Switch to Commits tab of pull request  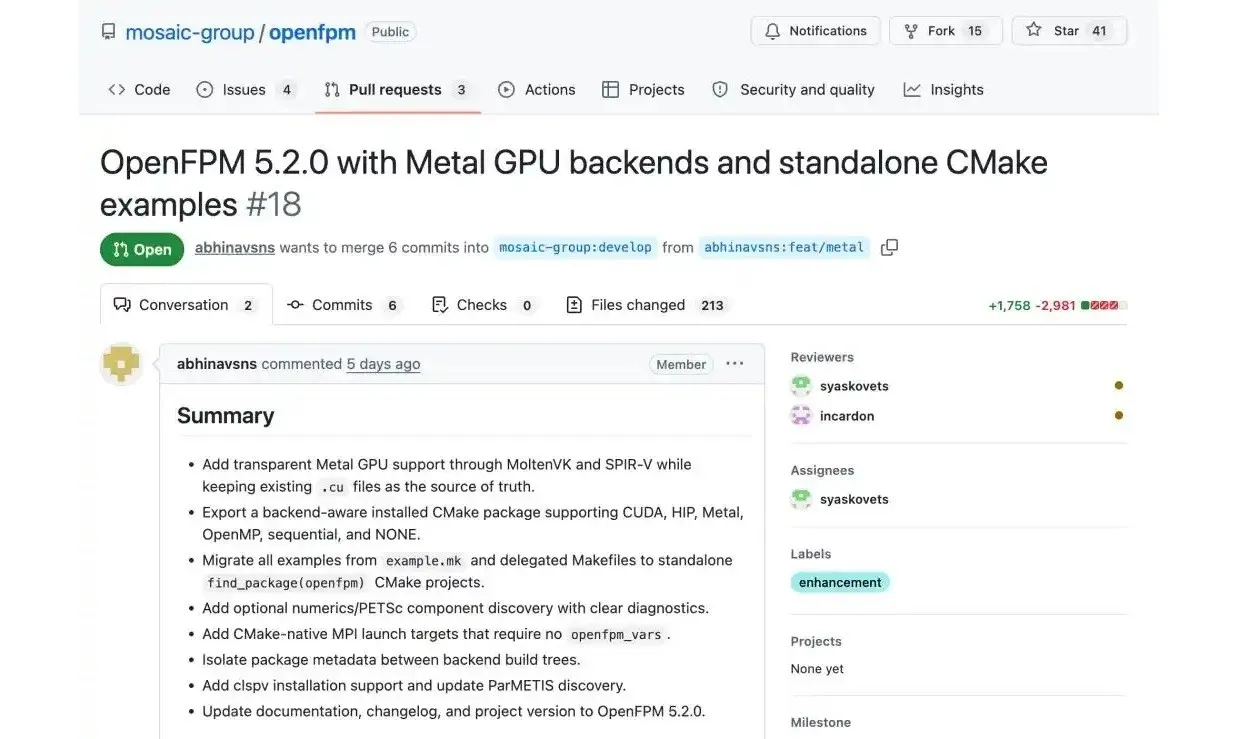click(x=344, y=305)
